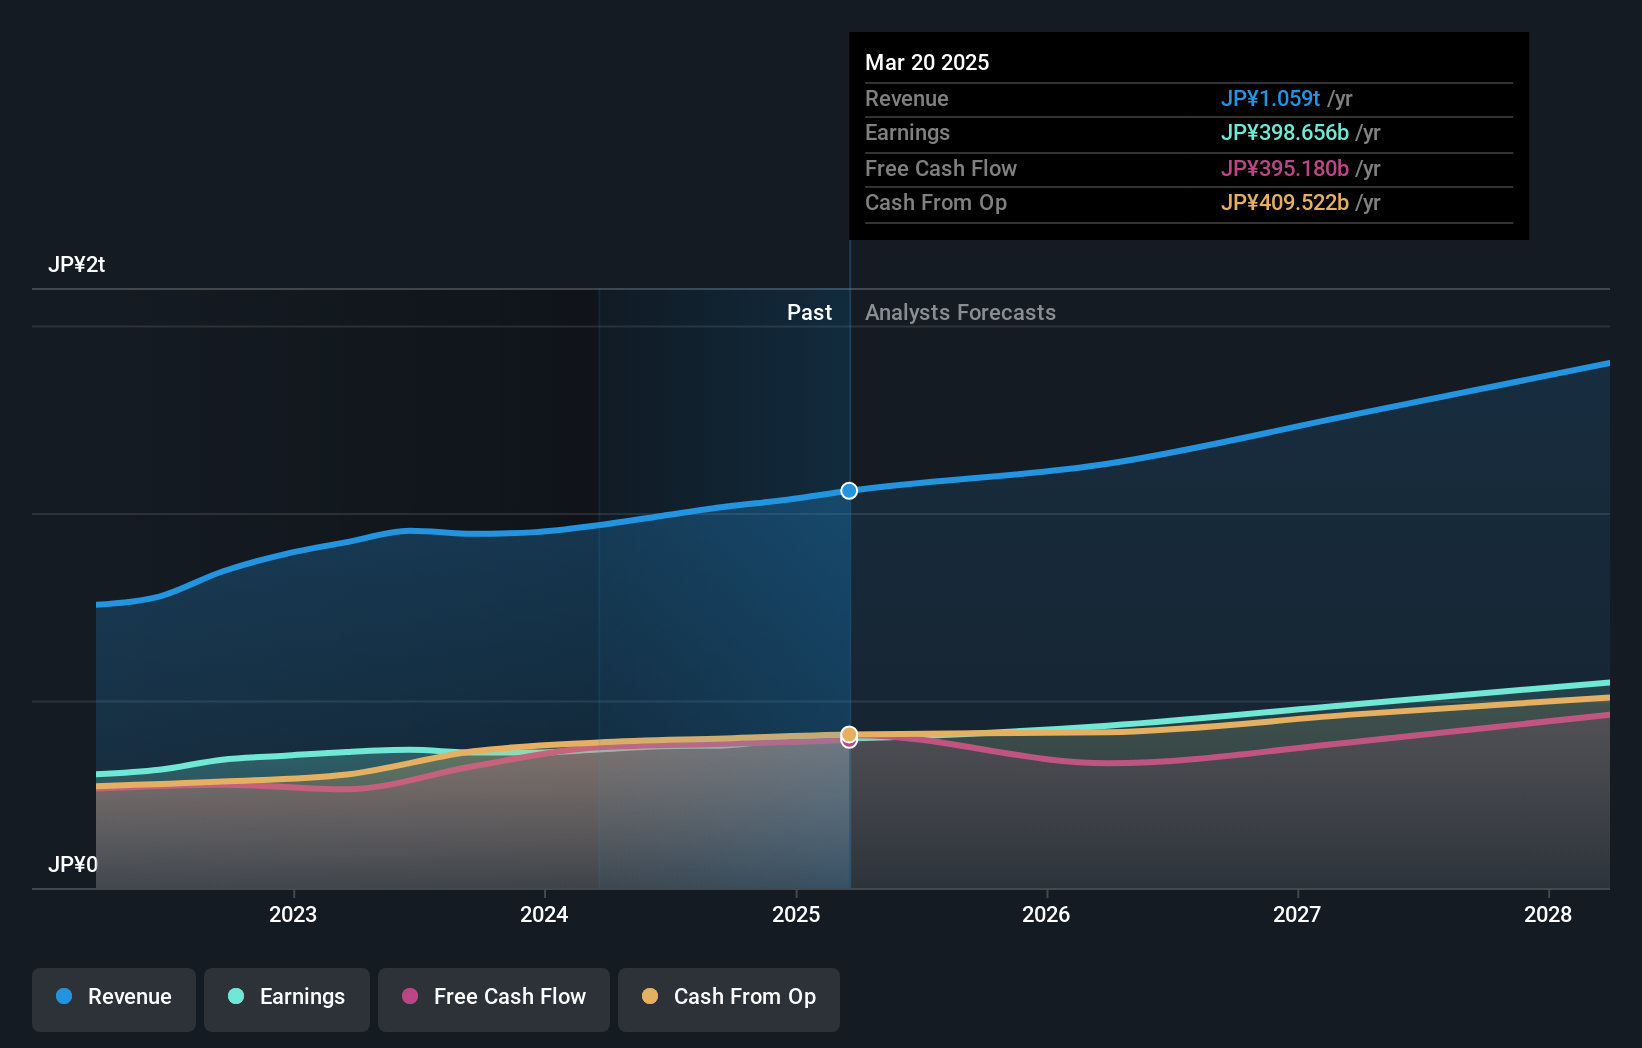Click the Cash From Op label in tooltip
This screenshot has height=1048, width=1642.
[x=936, y=203]
